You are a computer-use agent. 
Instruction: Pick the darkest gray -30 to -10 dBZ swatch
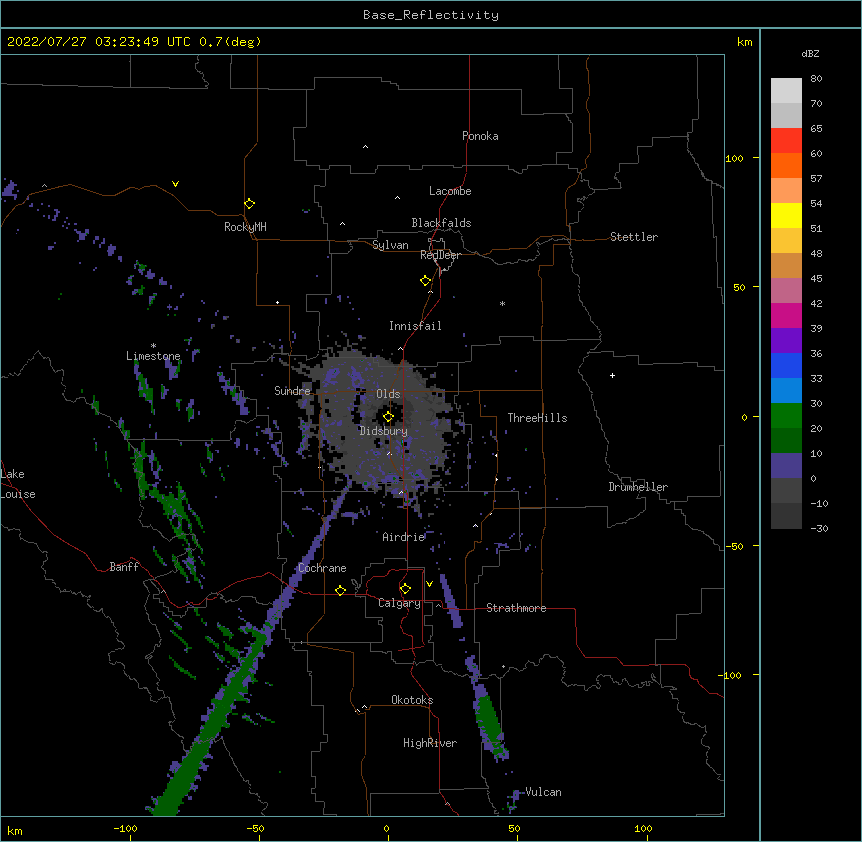(786, 516)
